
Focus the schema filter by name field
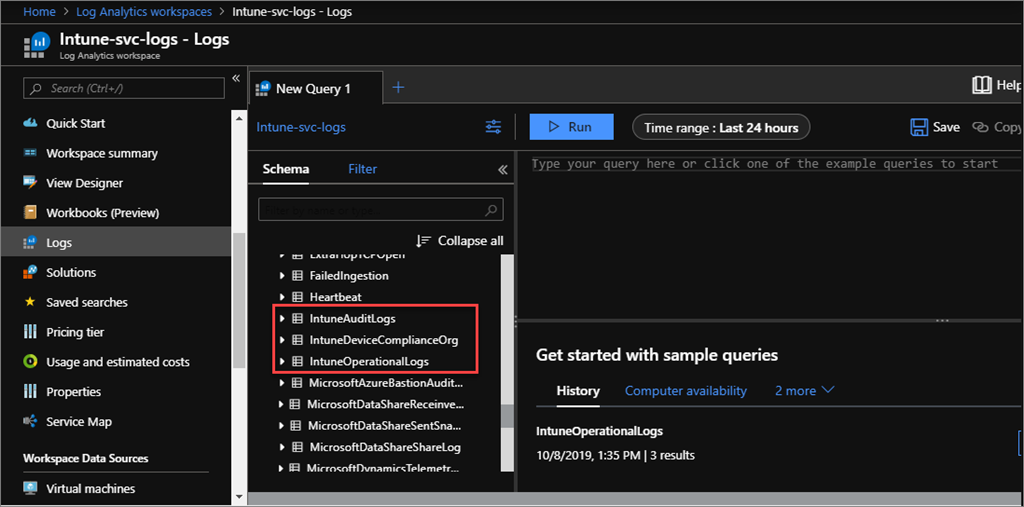coord(381,211)
